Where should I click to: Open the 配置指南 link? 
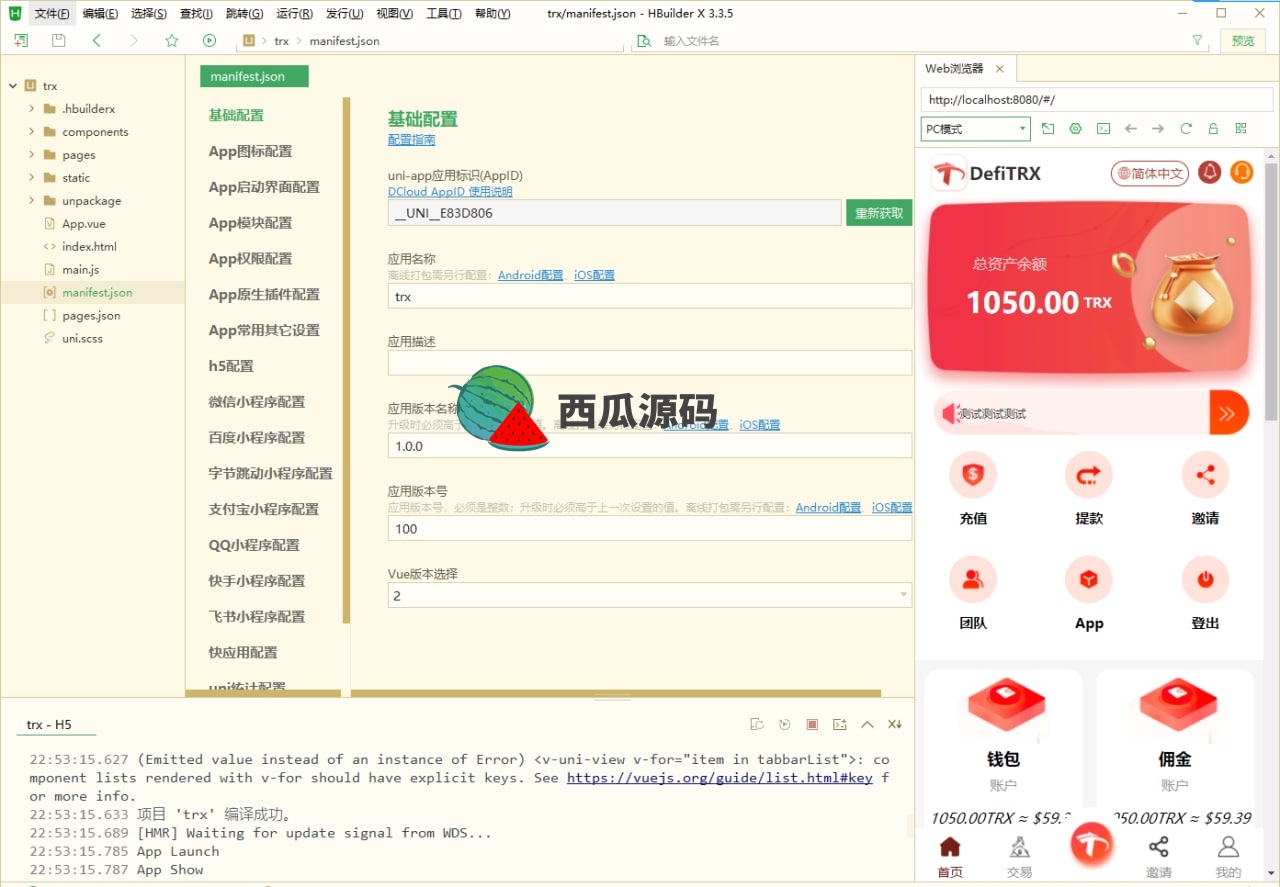click(411, 140)
